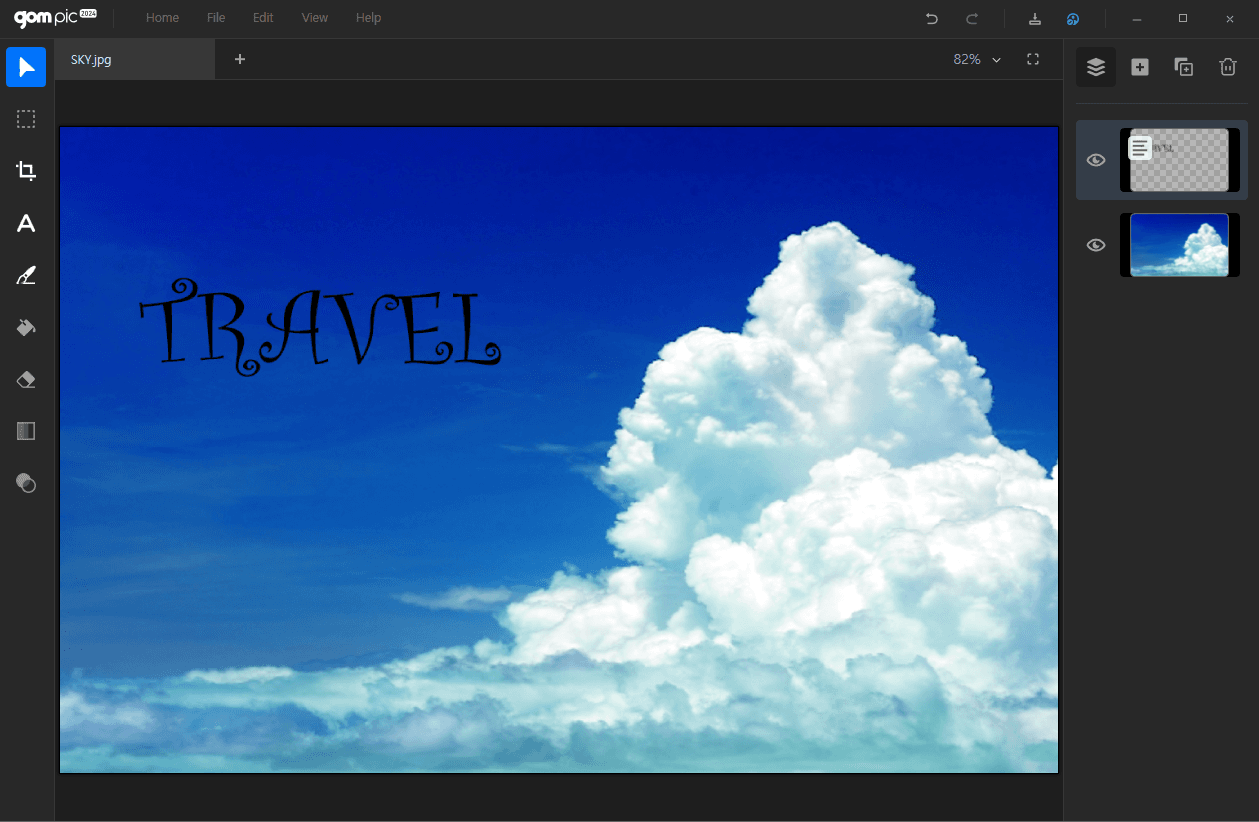
Task: Toggle visibility of the sky image layer
Action: coord(1096,245)
